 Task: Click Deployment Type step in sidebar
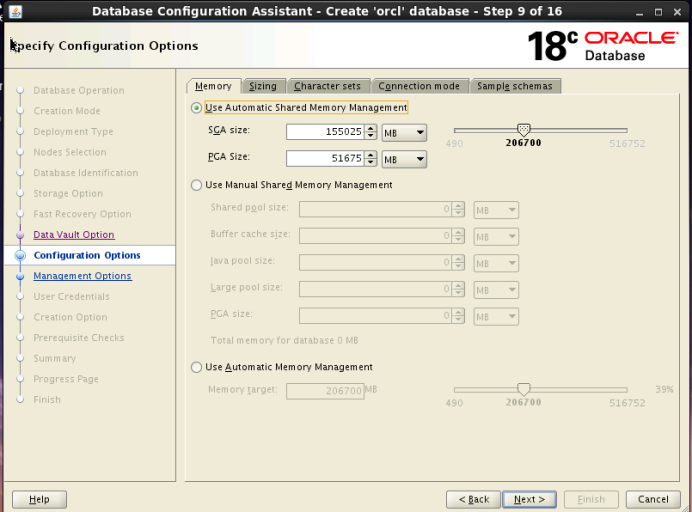click(73, 132)
